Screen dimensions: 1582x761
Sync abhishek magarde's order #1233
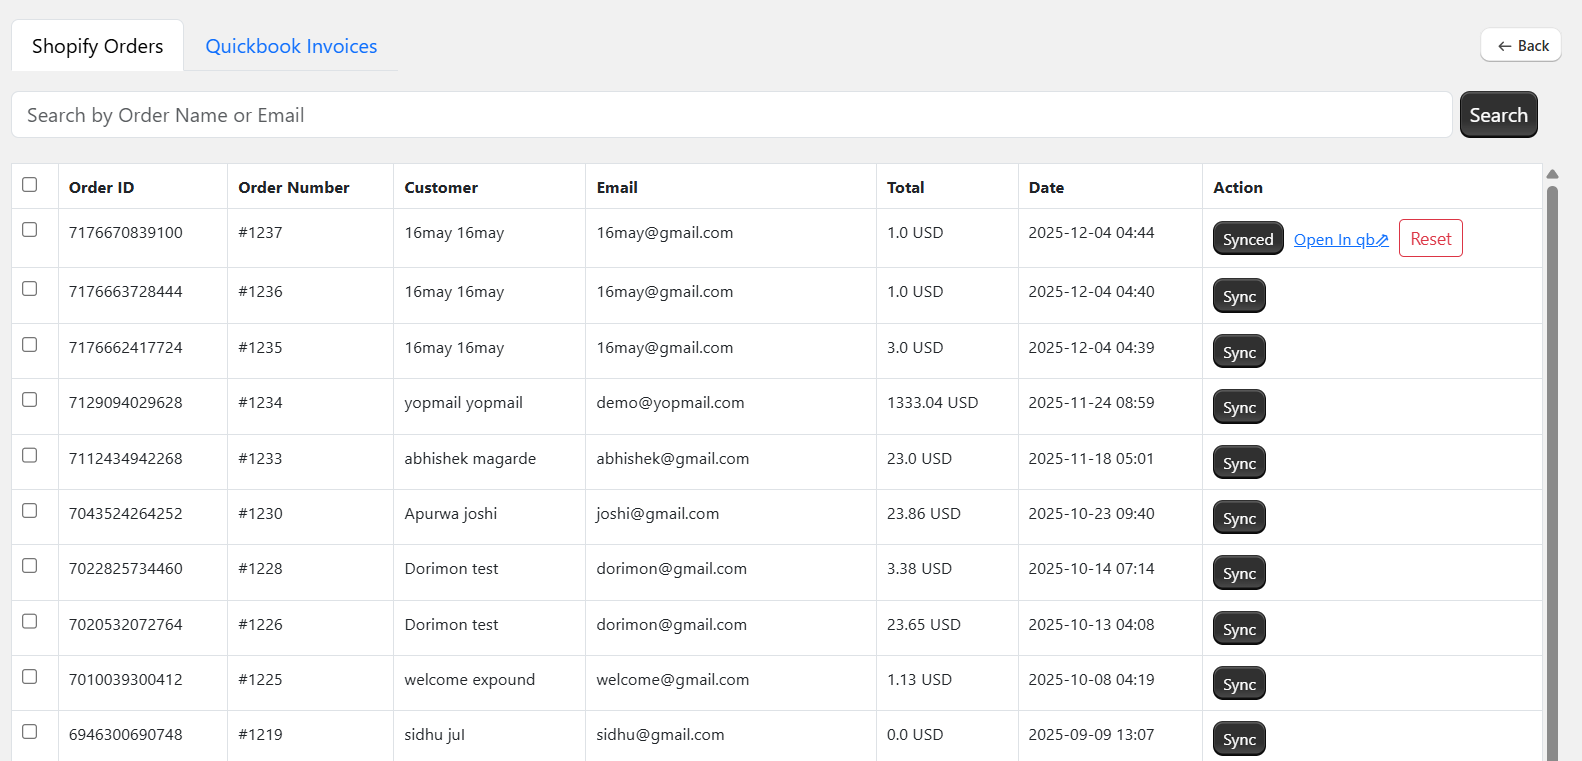[x=1239, y=464]
